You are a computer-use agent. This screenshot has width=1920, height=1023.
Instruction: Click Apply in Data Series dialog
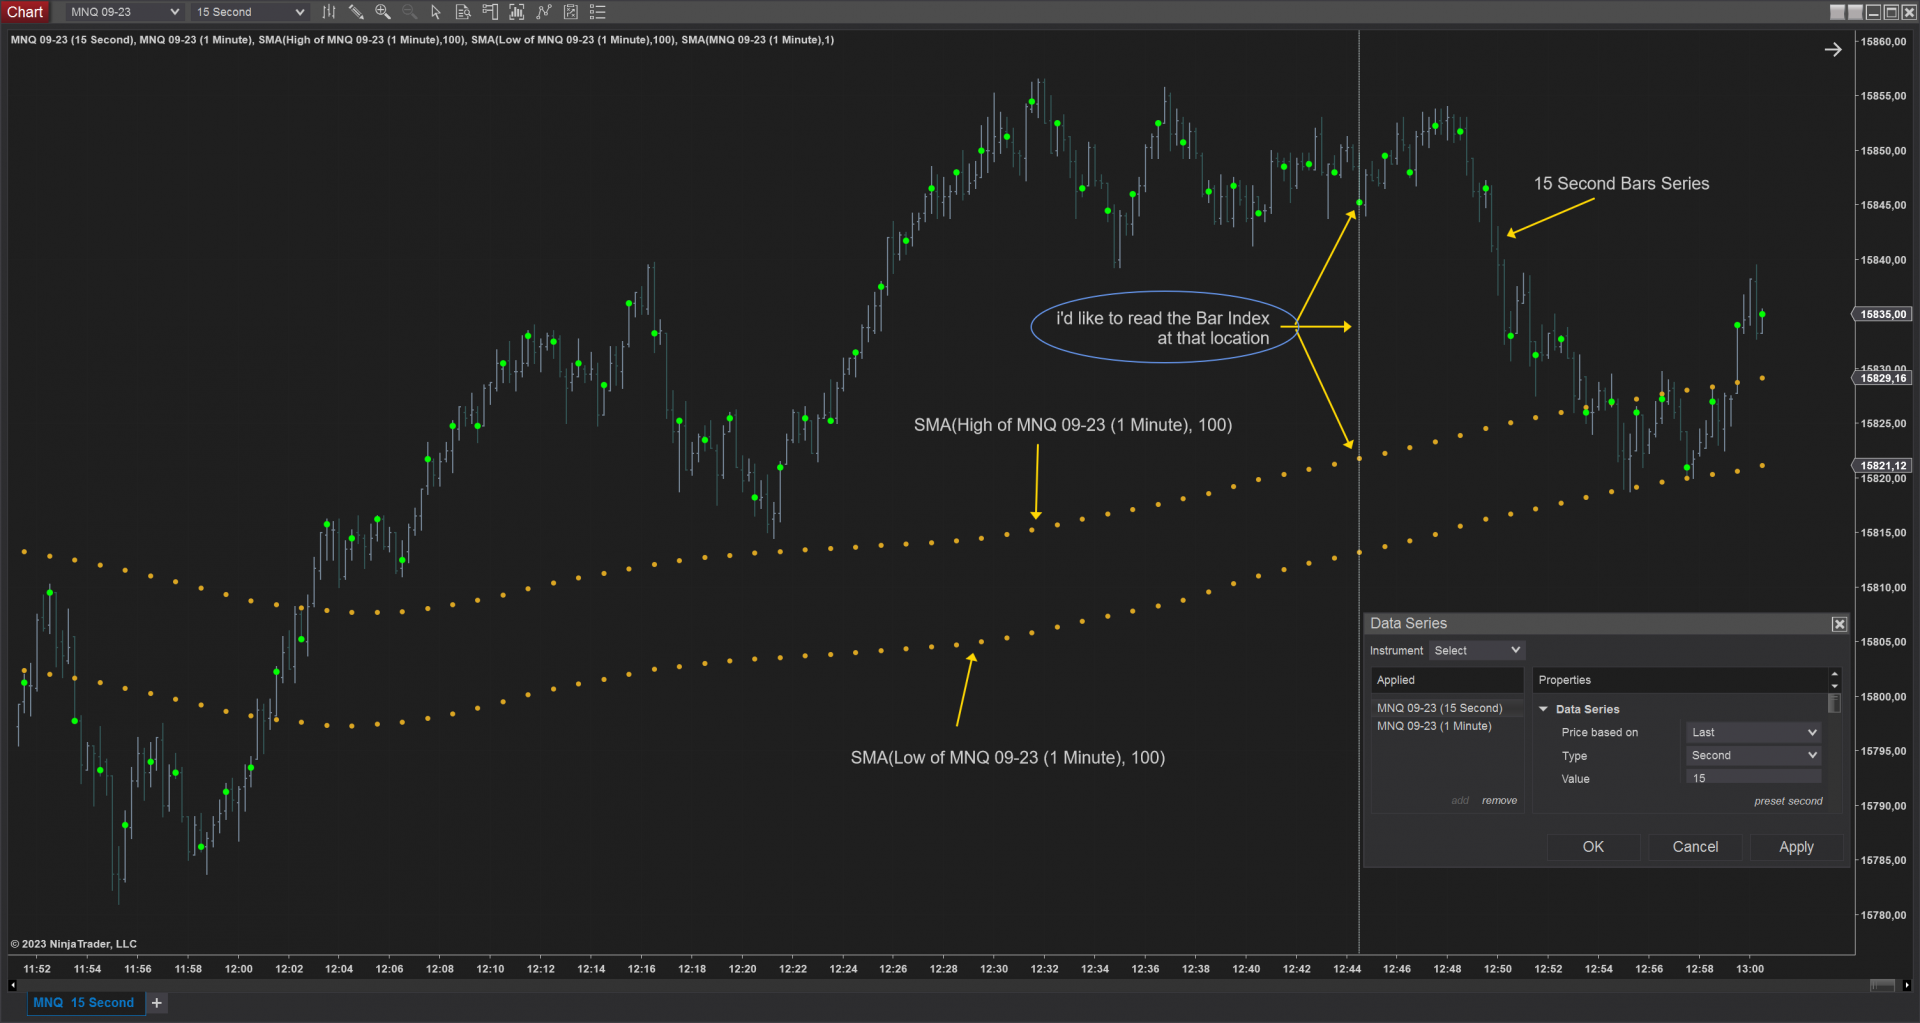[x=1796, y=847]
